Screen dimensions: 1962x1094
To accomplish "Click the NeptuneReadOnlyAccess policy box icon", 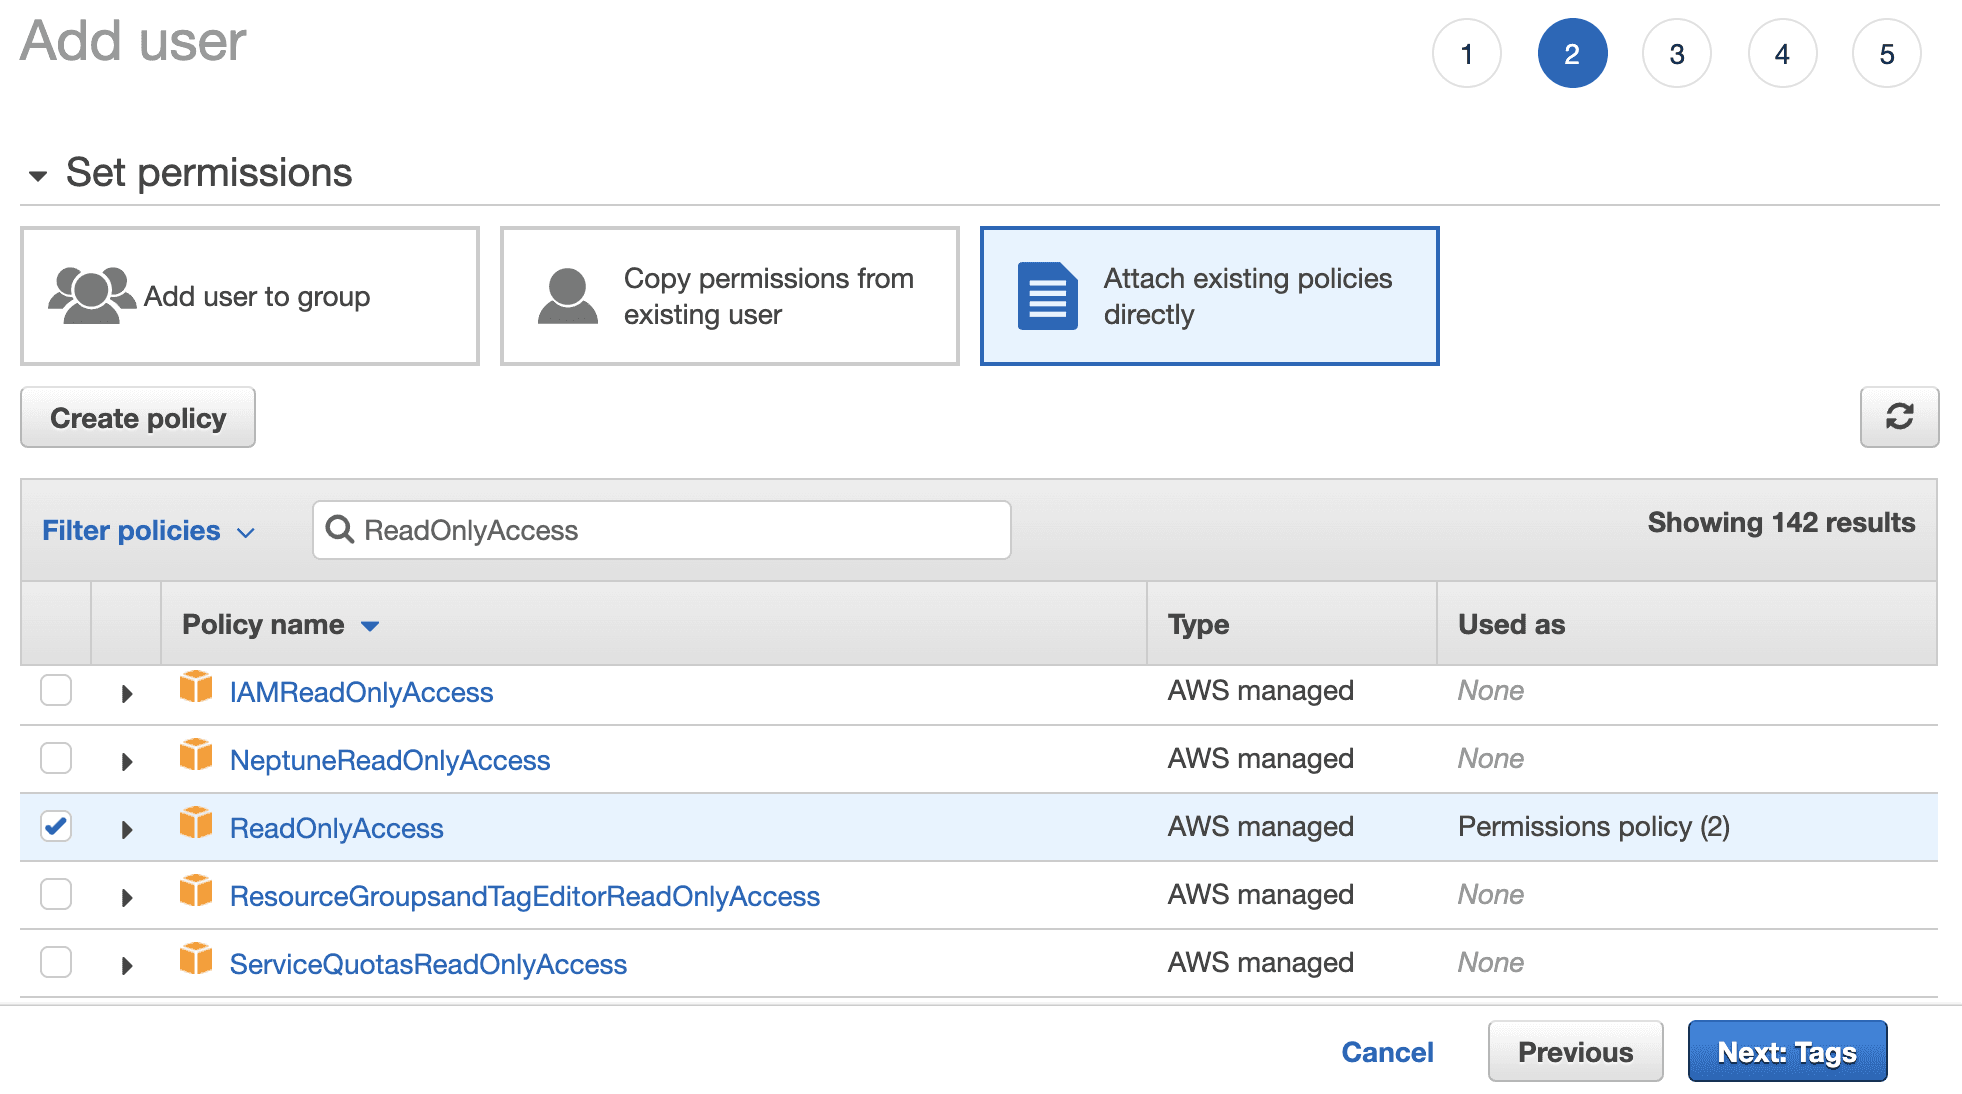I will [196, 756].
